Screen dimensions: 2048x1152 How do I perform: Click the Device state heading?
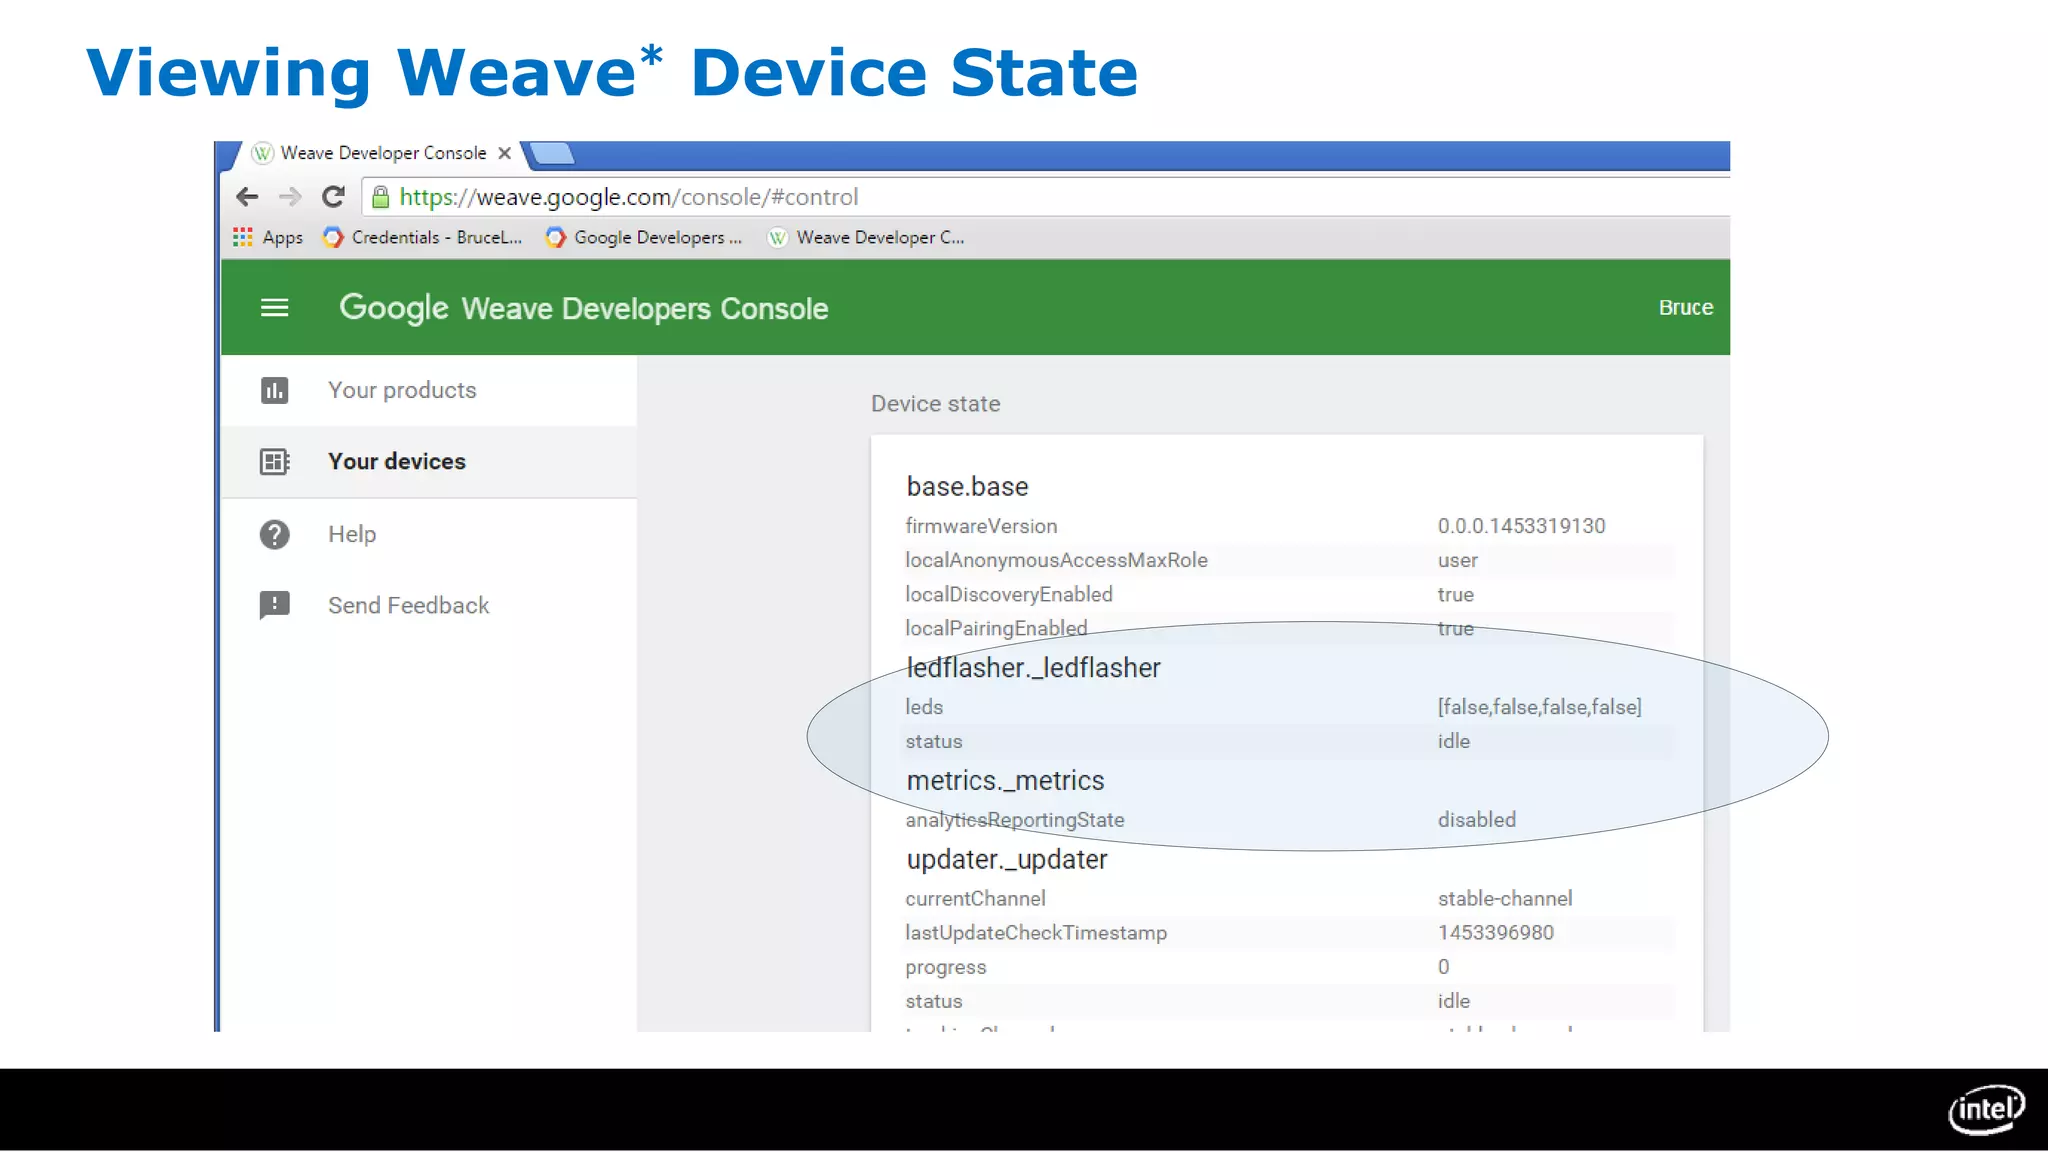click(935, 404)
